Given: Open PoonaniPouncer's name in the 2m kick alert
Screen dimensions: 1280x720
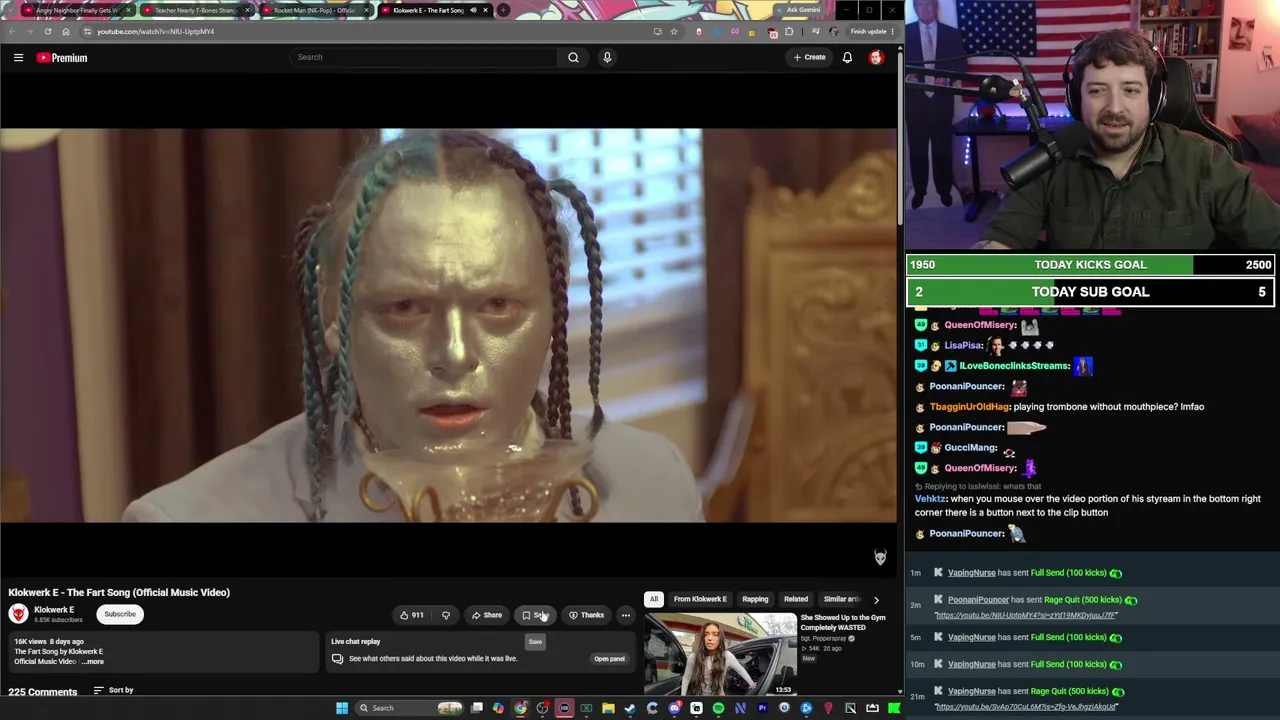Looking at the screenshot, I should (978, 600).
